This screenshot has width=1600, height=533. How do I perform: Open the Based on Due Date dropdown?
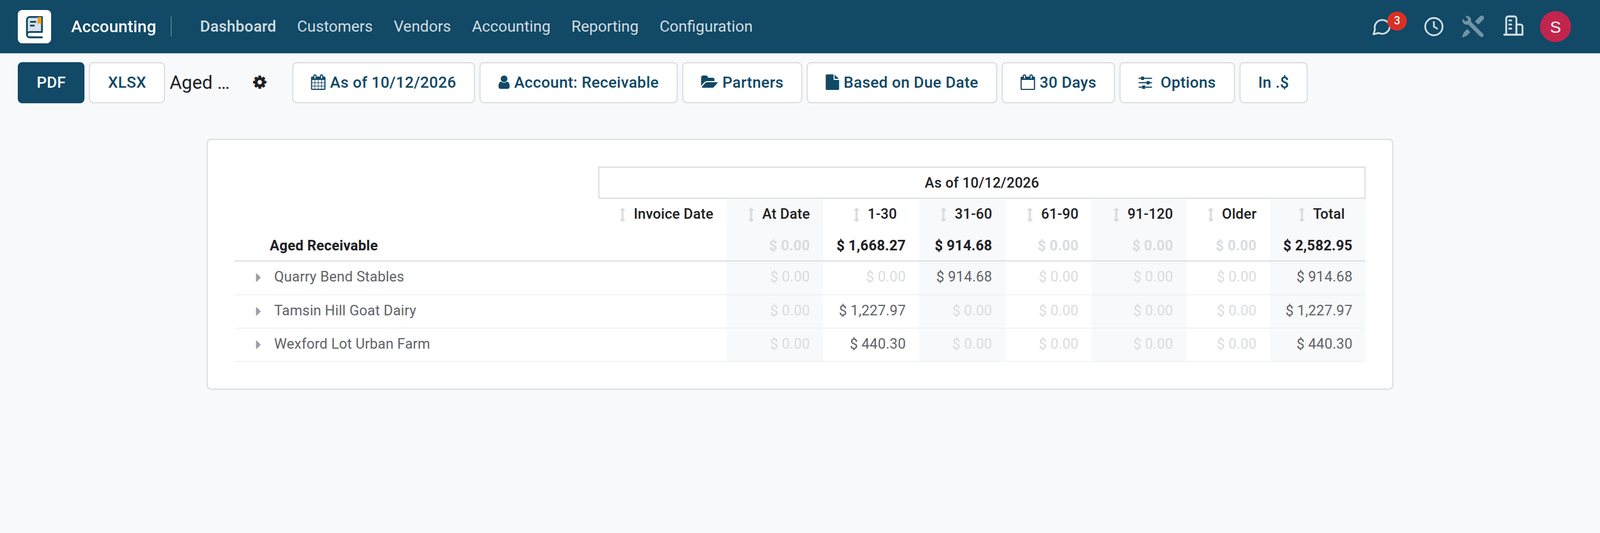coord(901,82)
